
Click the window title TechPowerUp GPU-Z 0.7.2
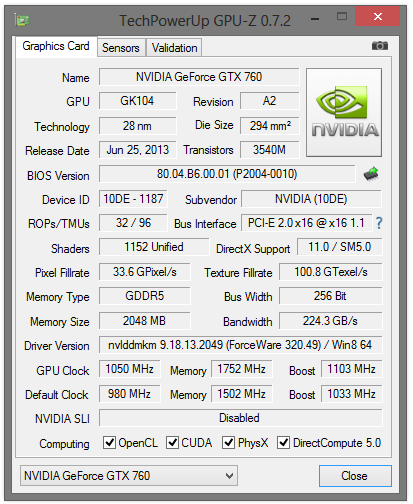[x=205, y=20]
